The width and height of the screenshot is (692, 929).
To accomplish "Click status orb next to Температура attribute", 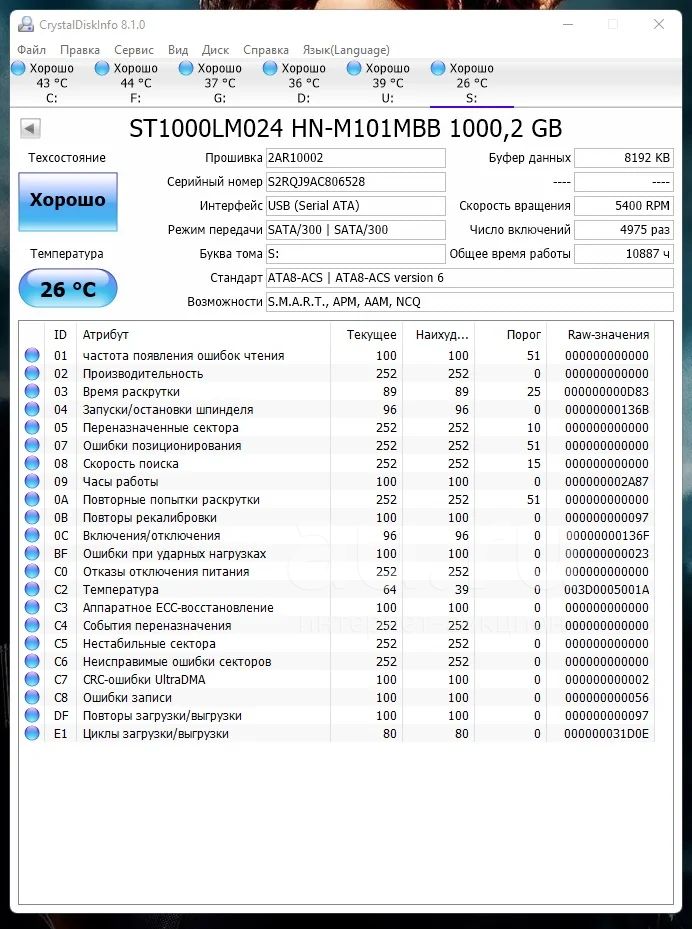I will [32, 589].
